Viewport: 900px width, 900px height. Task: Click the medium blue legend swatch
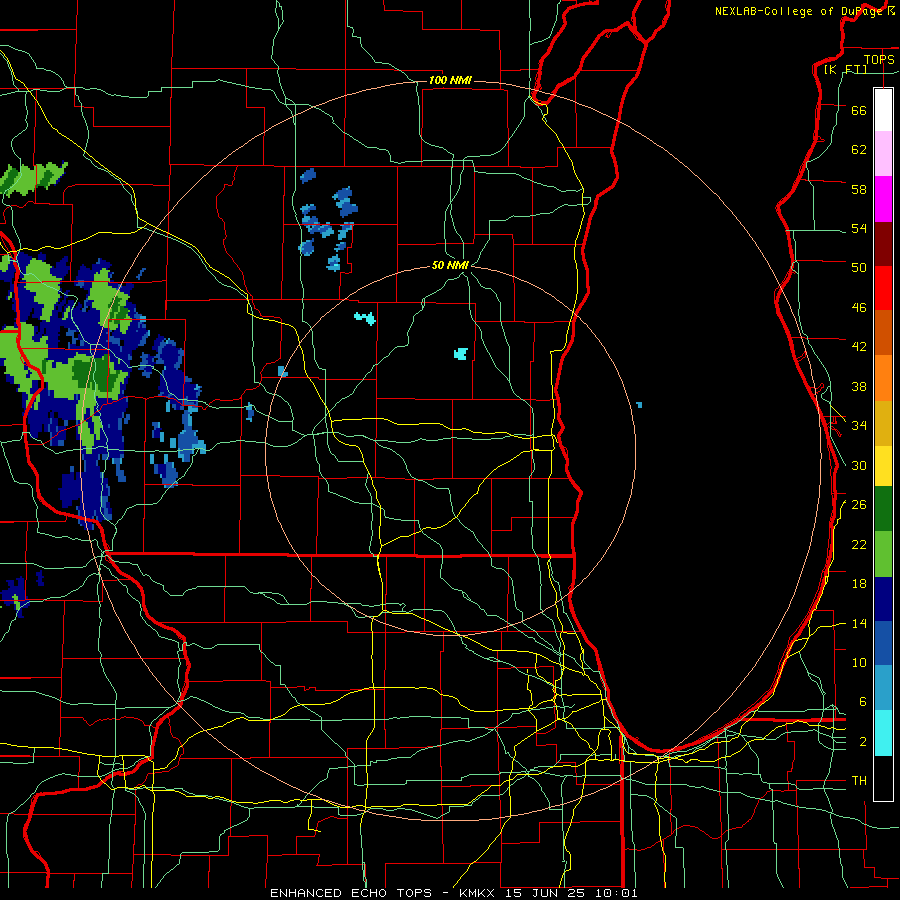883,643
